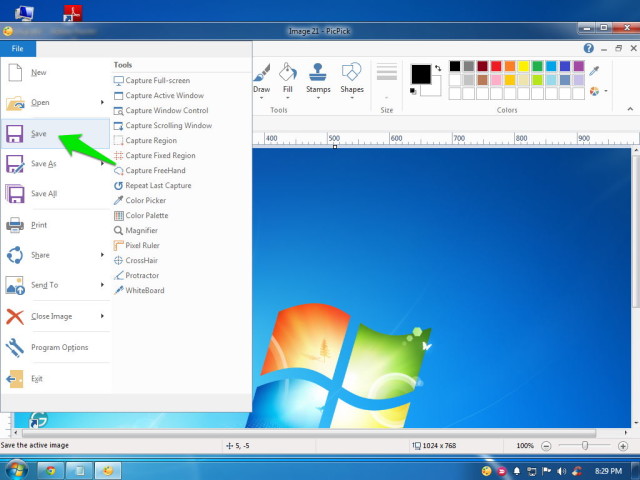Select the Fill bucket tool
Image resolution: width=640 pixels, height=480 pixels.
coord(288,78)
